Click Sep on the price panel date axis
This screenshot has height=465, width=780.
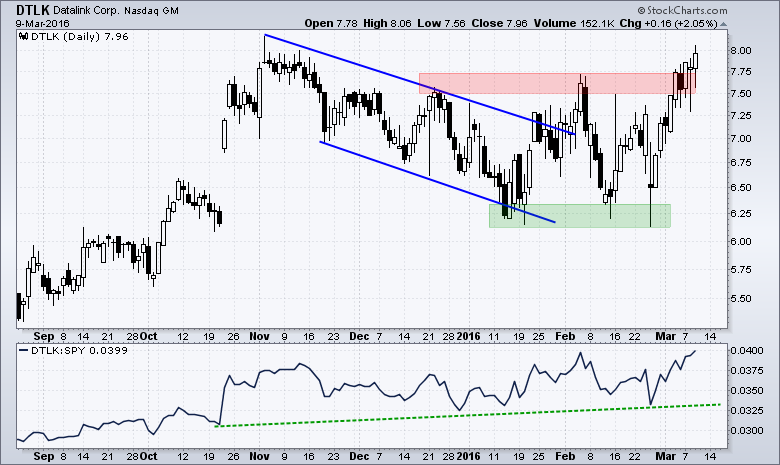coord(44,337)
